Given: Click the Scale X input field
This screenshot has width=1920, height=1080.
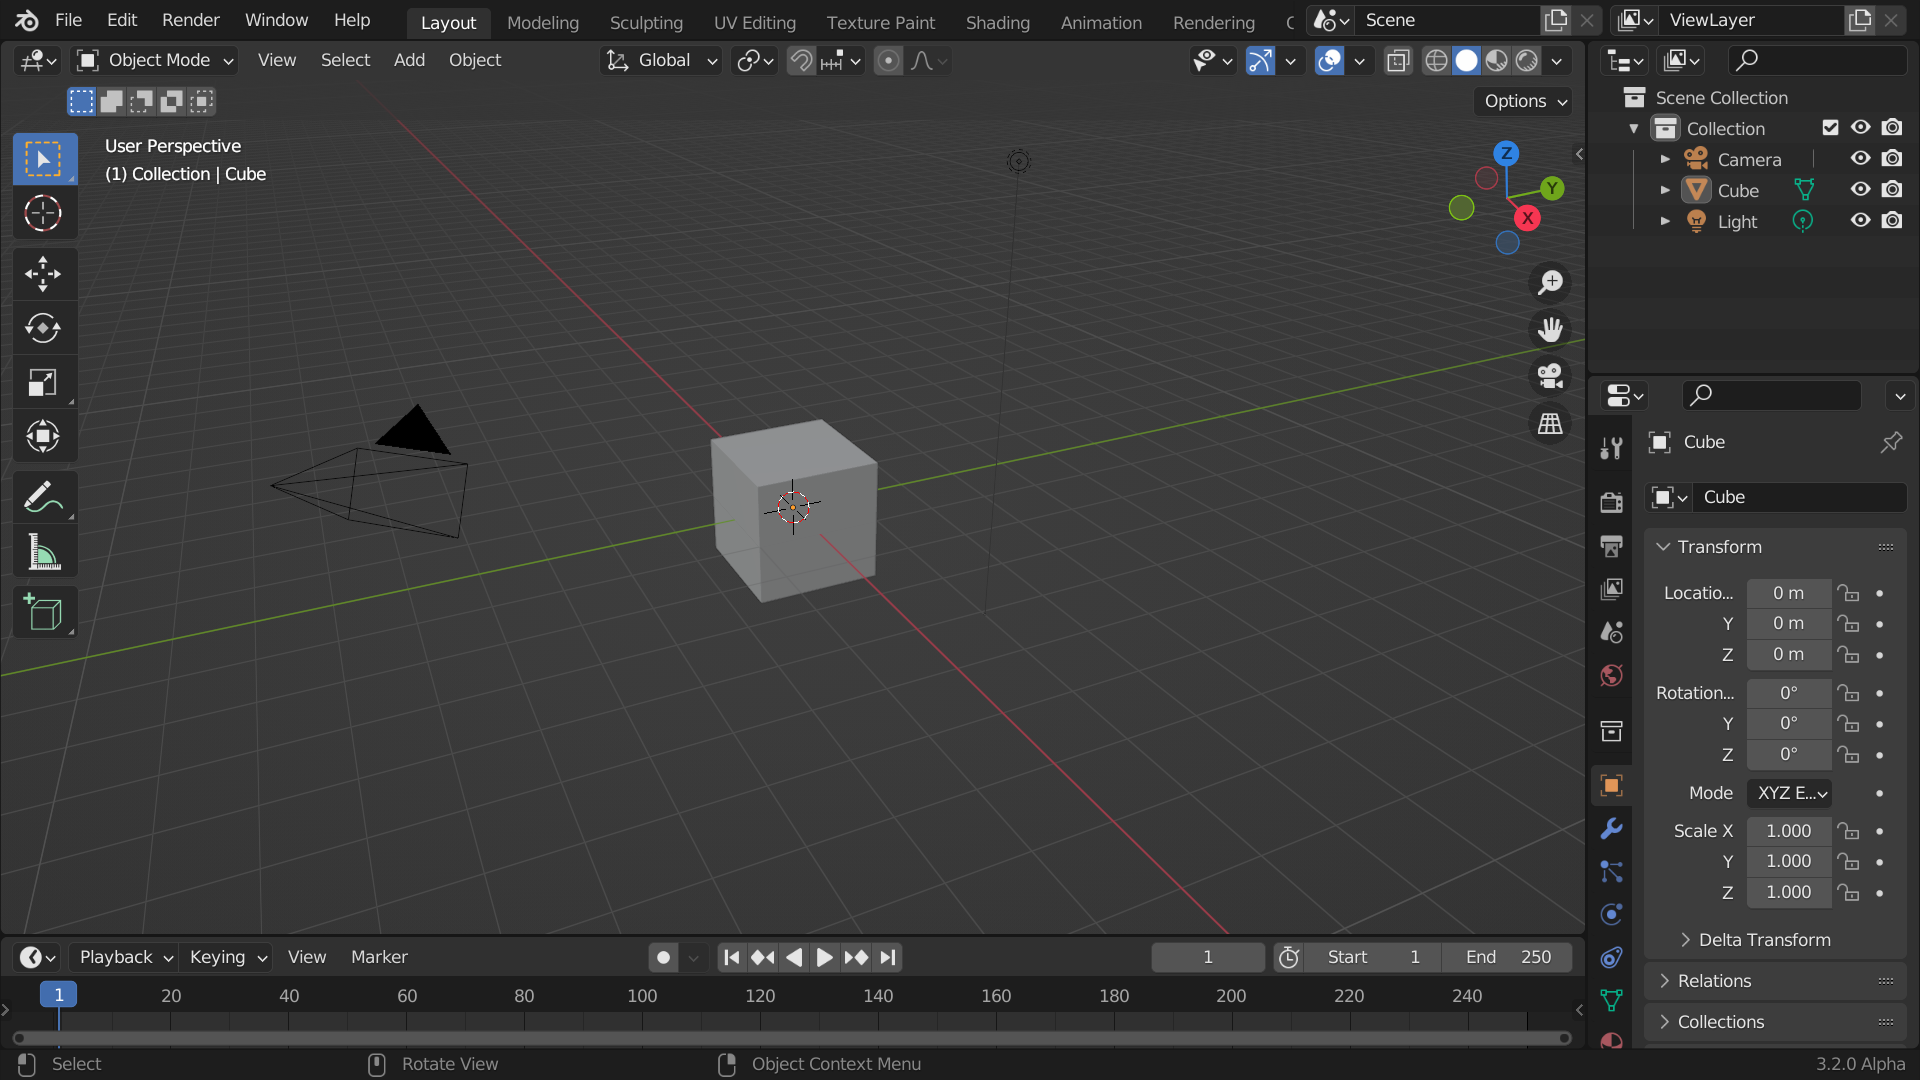Looking at the screenshot, I should pyautogui.click(x=1788, y=831).
